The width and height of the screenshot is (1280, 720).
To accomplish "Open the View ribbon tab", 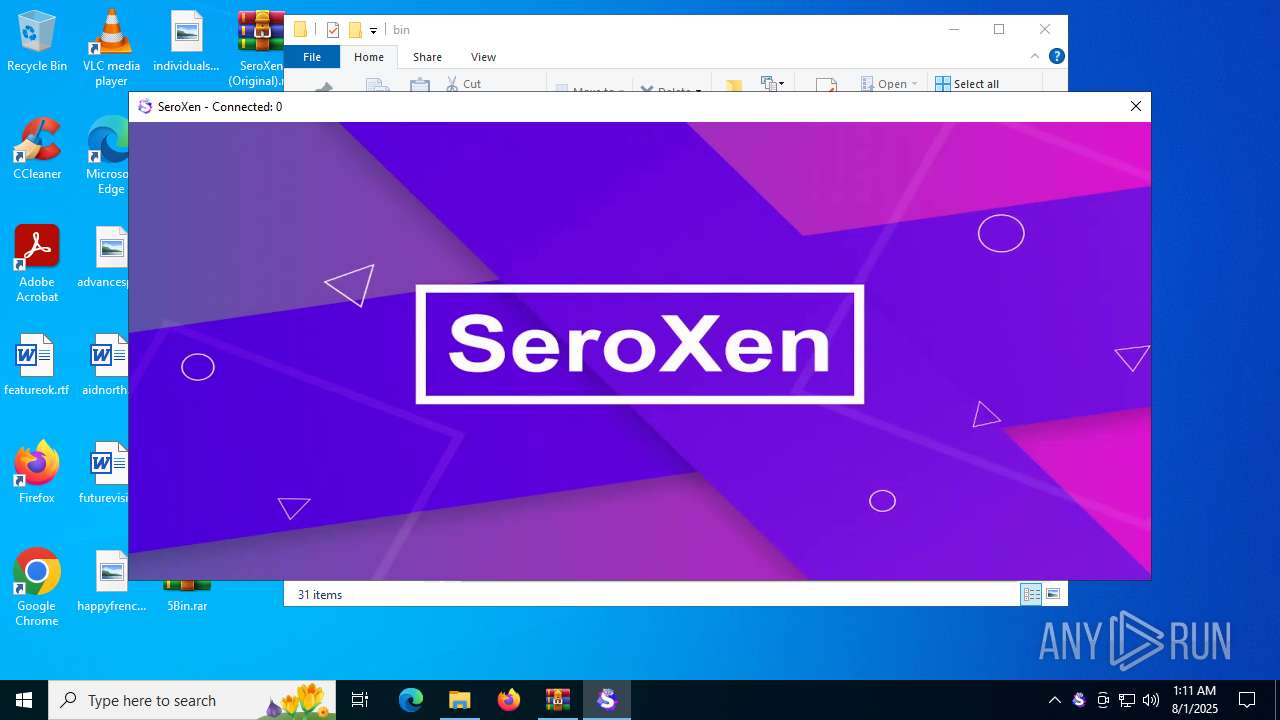I will [483, 57].
